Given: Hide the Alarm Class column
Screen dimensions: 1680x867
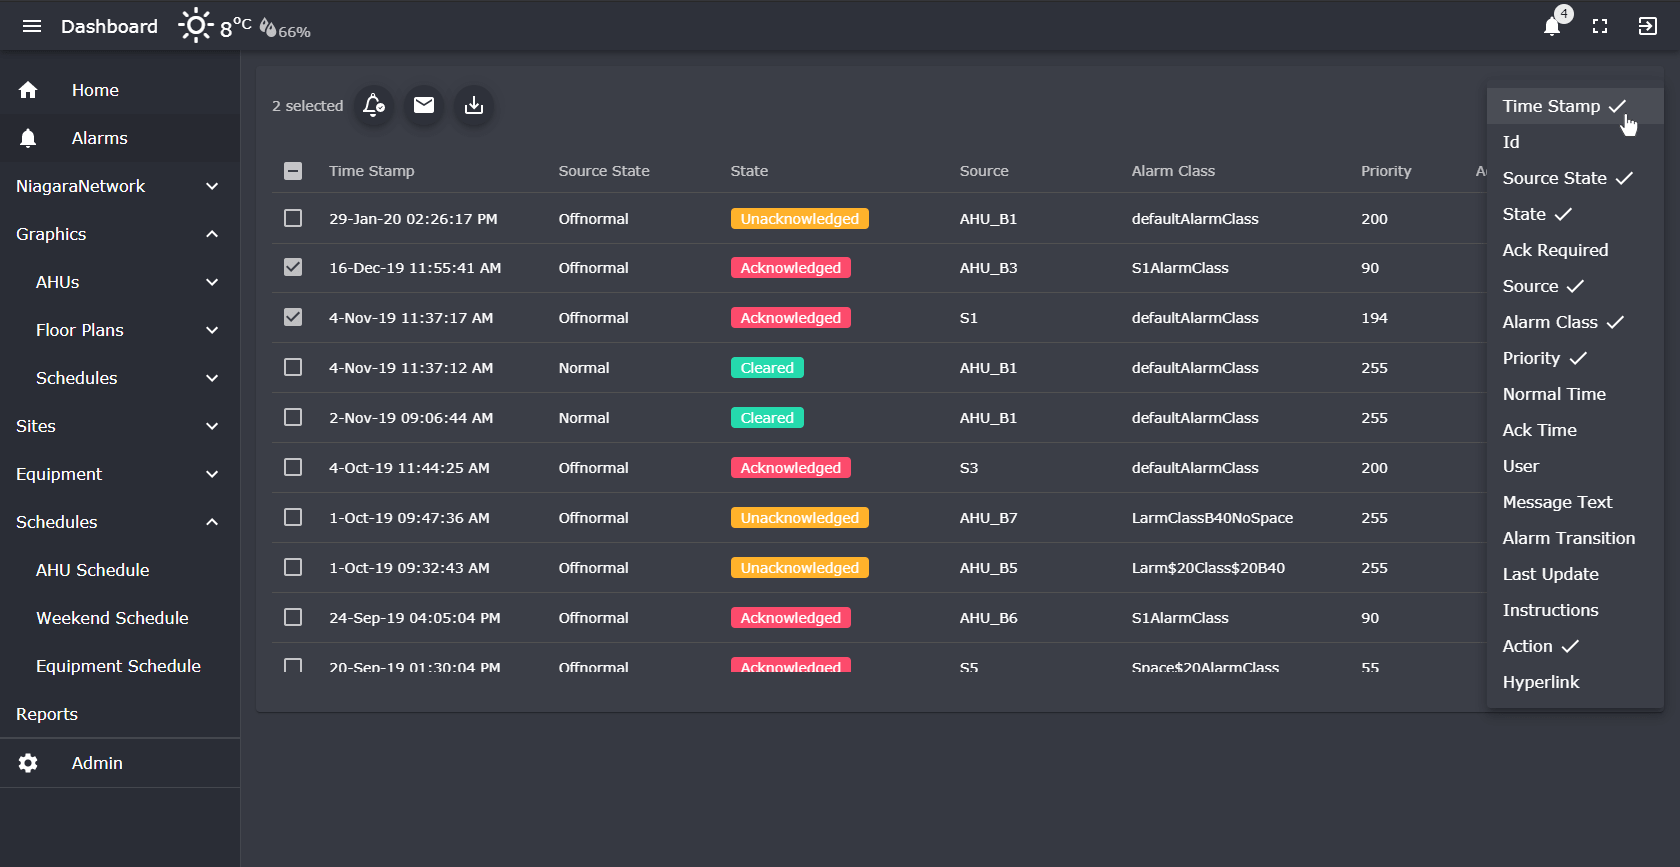Looking at the screenshot, I should [1562, 322].
